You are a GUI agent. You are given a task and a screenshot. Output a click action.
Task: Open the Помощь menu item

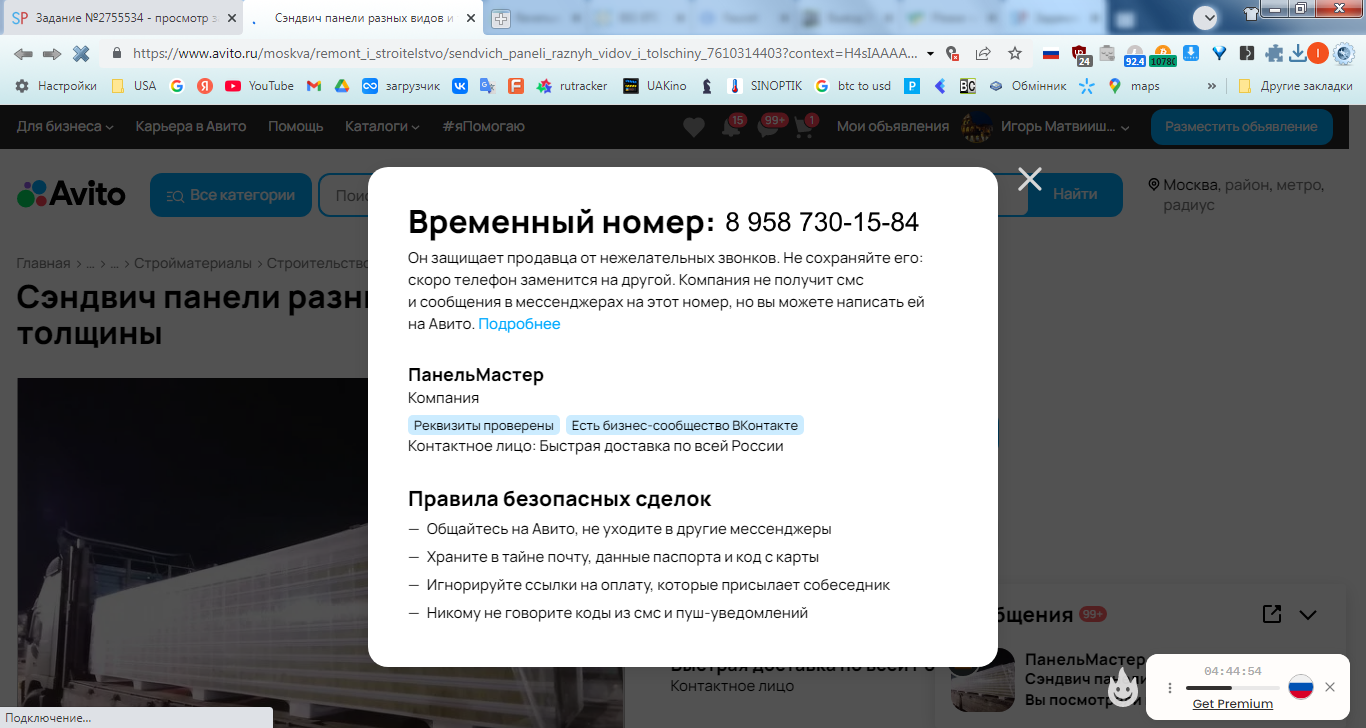[296, 127]
